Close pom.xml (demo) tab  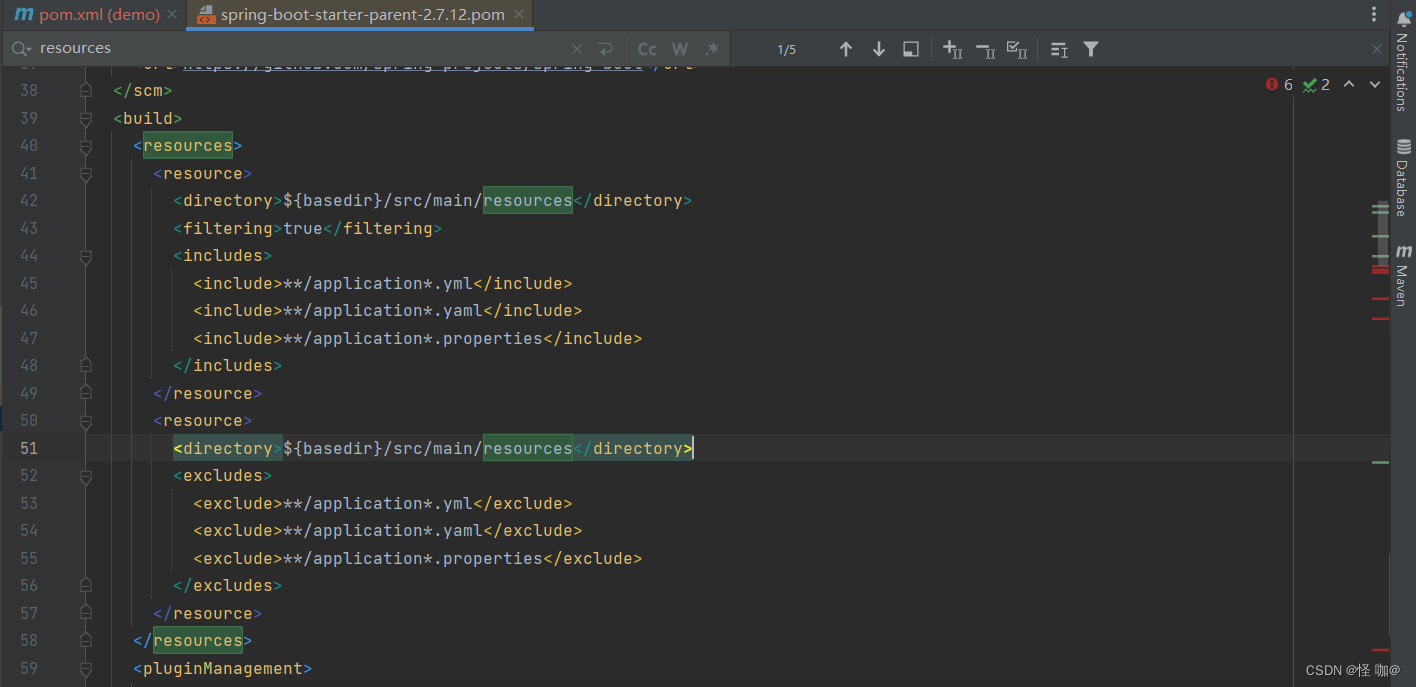click(173, 15)
